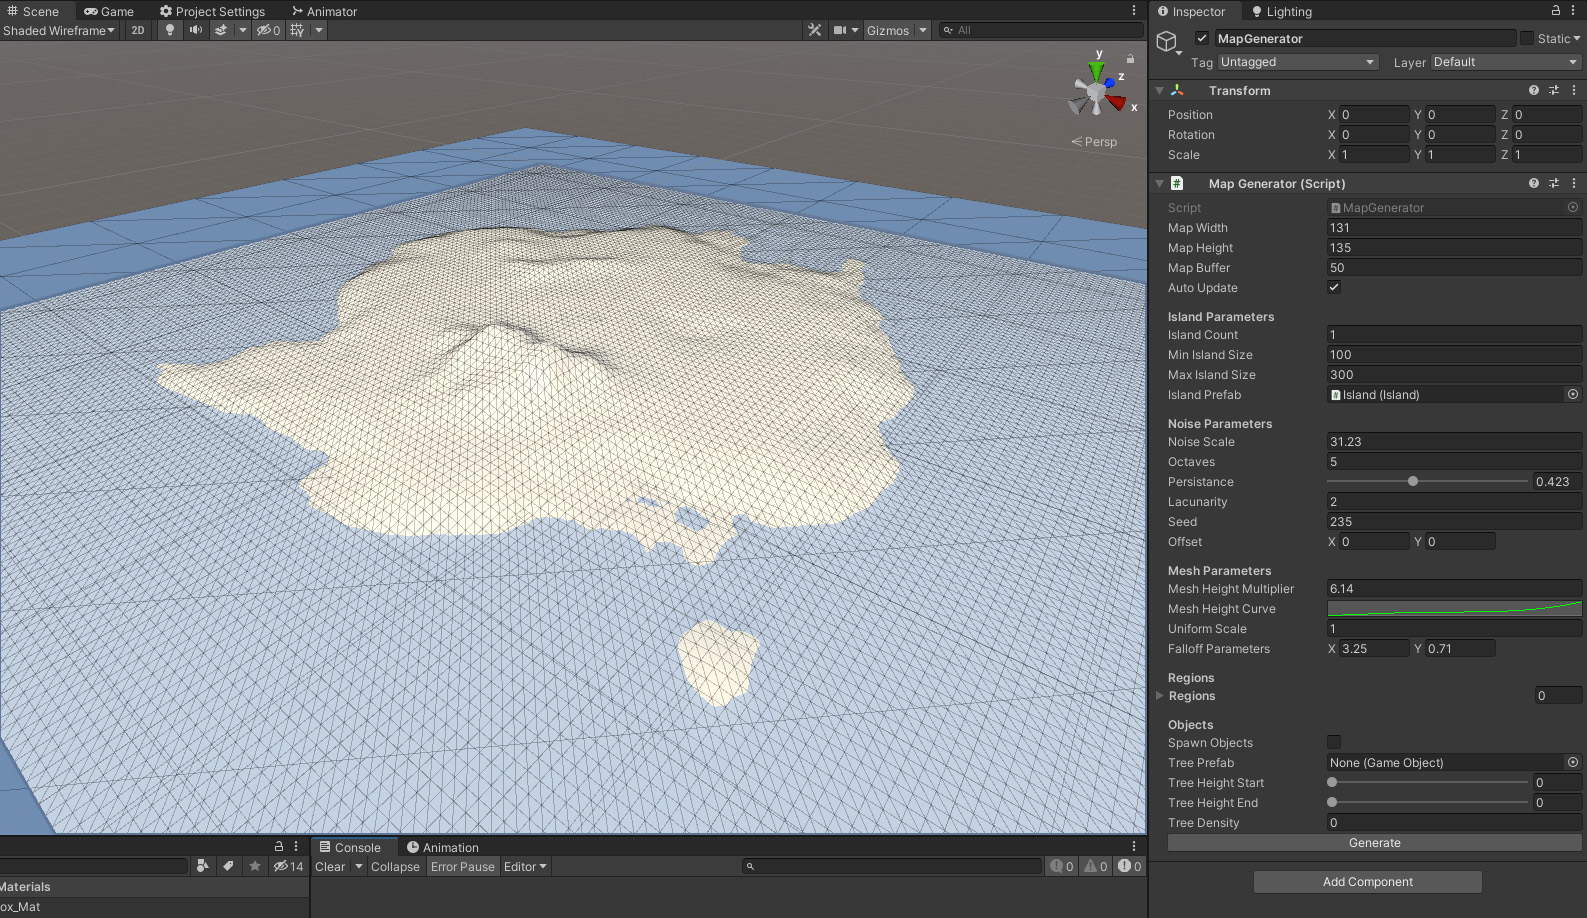The width and height of the screenshot is (1587, 918).
Task: Open the scene tools wrench icon
Action: [x=815, y=30]
